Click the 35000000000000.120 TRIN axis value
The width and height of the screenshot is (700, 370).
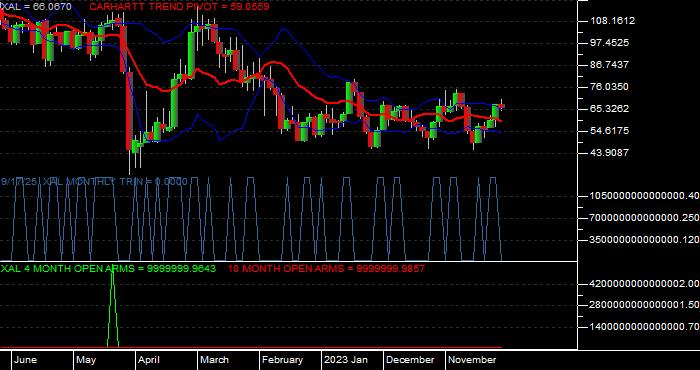pyautogui.click(x=644, y=240)
